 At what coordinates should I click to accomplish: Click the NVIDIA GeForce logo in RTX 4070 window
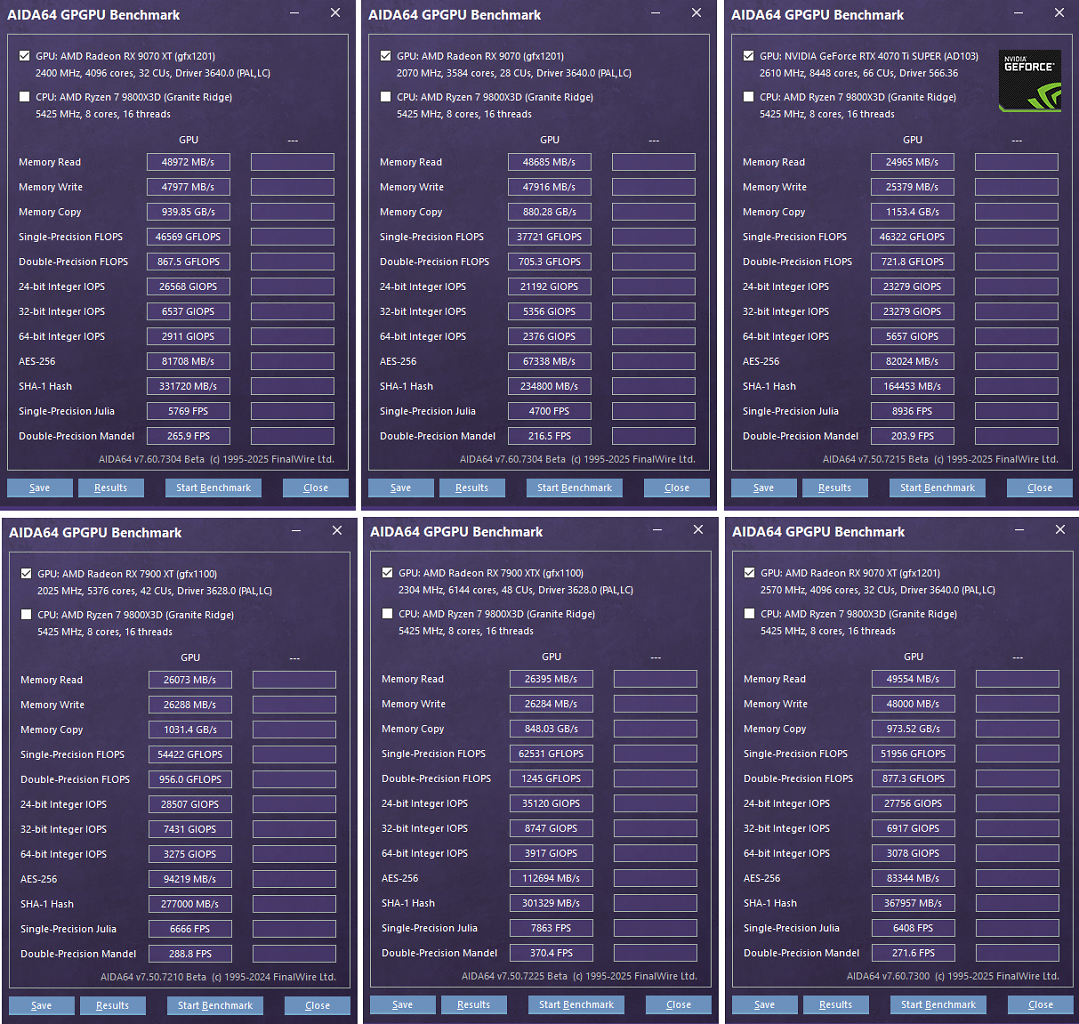1029,81
